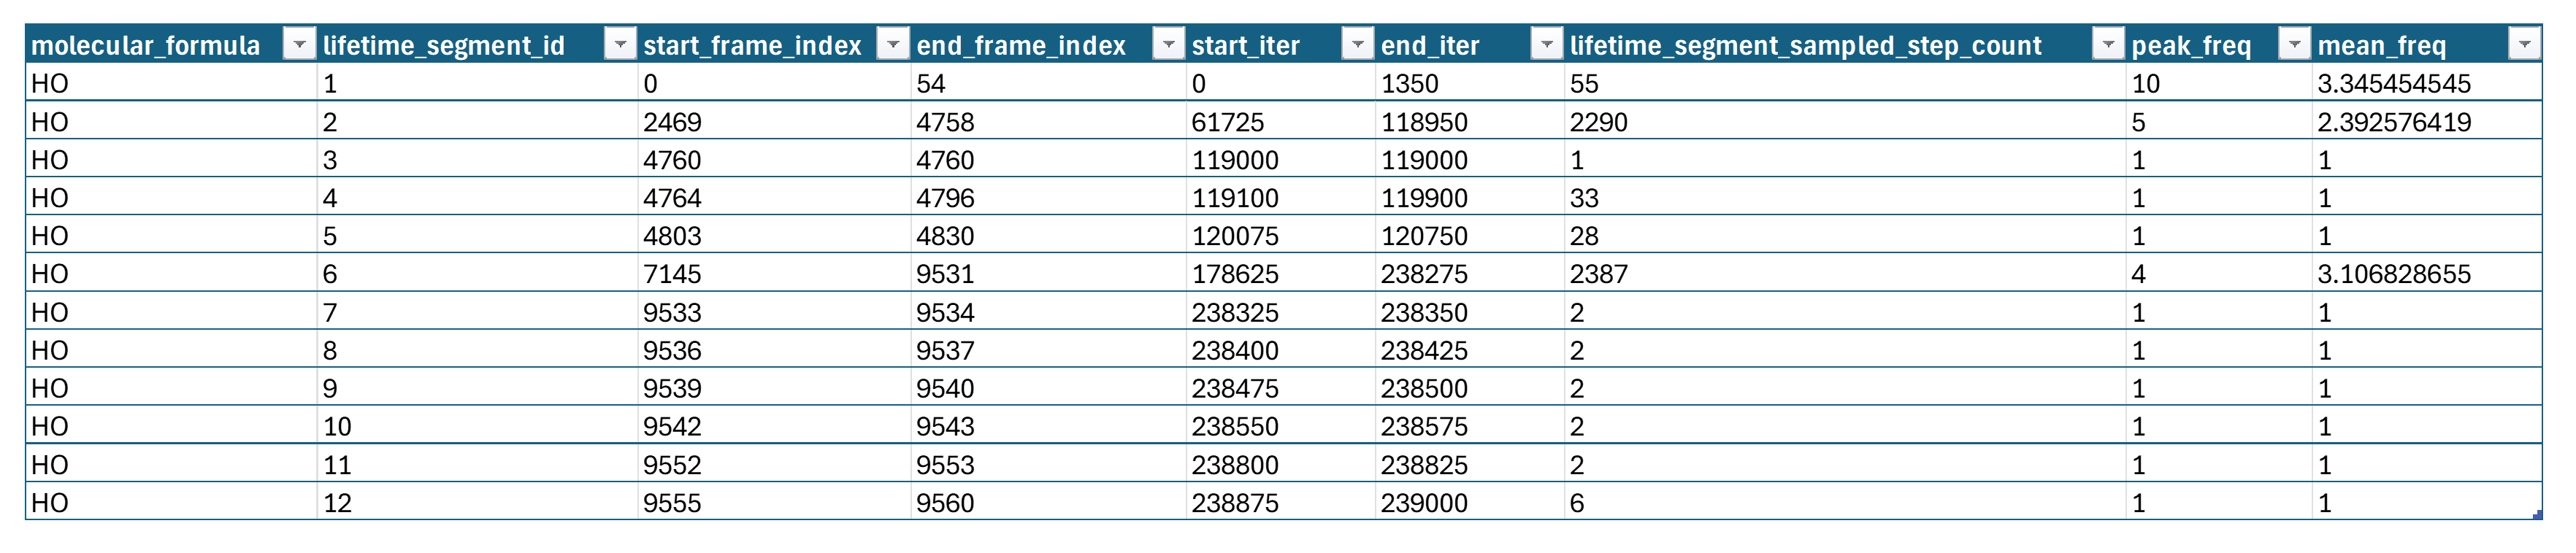Click HO in the segment 6 row
The height and width of the screenshot is (553, 2576).
point(50,274)
